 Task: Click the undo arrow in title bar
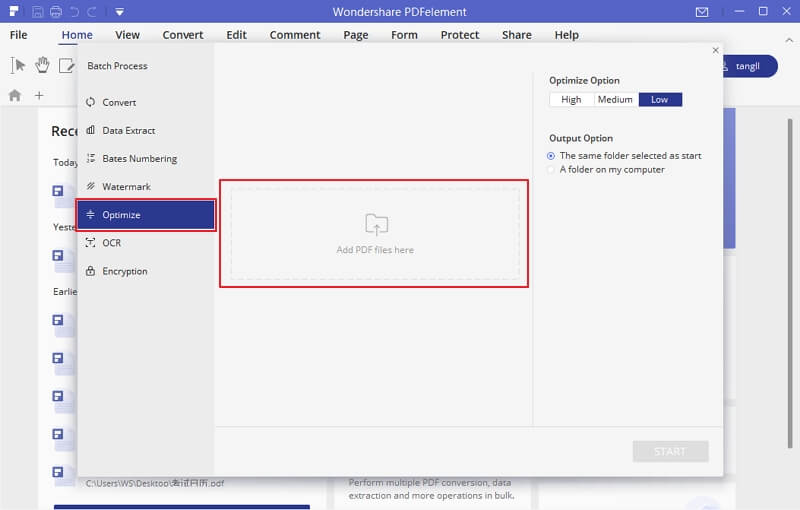[74, 12]
